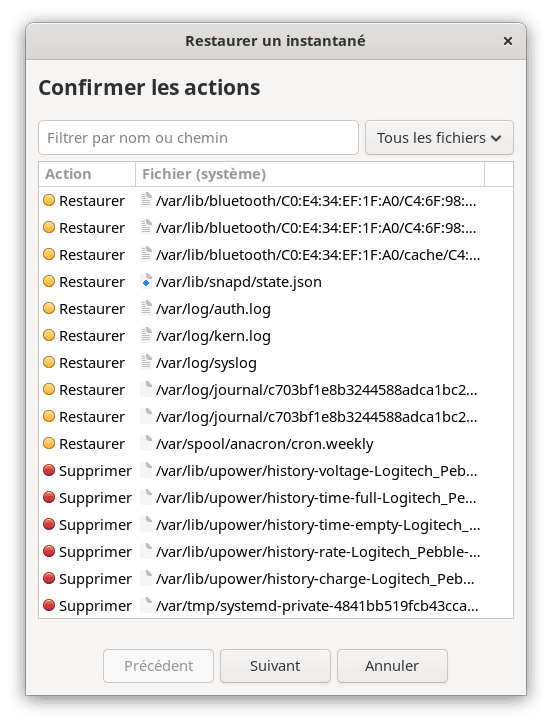Focus the 'Filtrer par nom ou chemin' field
The width and height of the screenshot is (552, 724).
(x=198, y=138)
